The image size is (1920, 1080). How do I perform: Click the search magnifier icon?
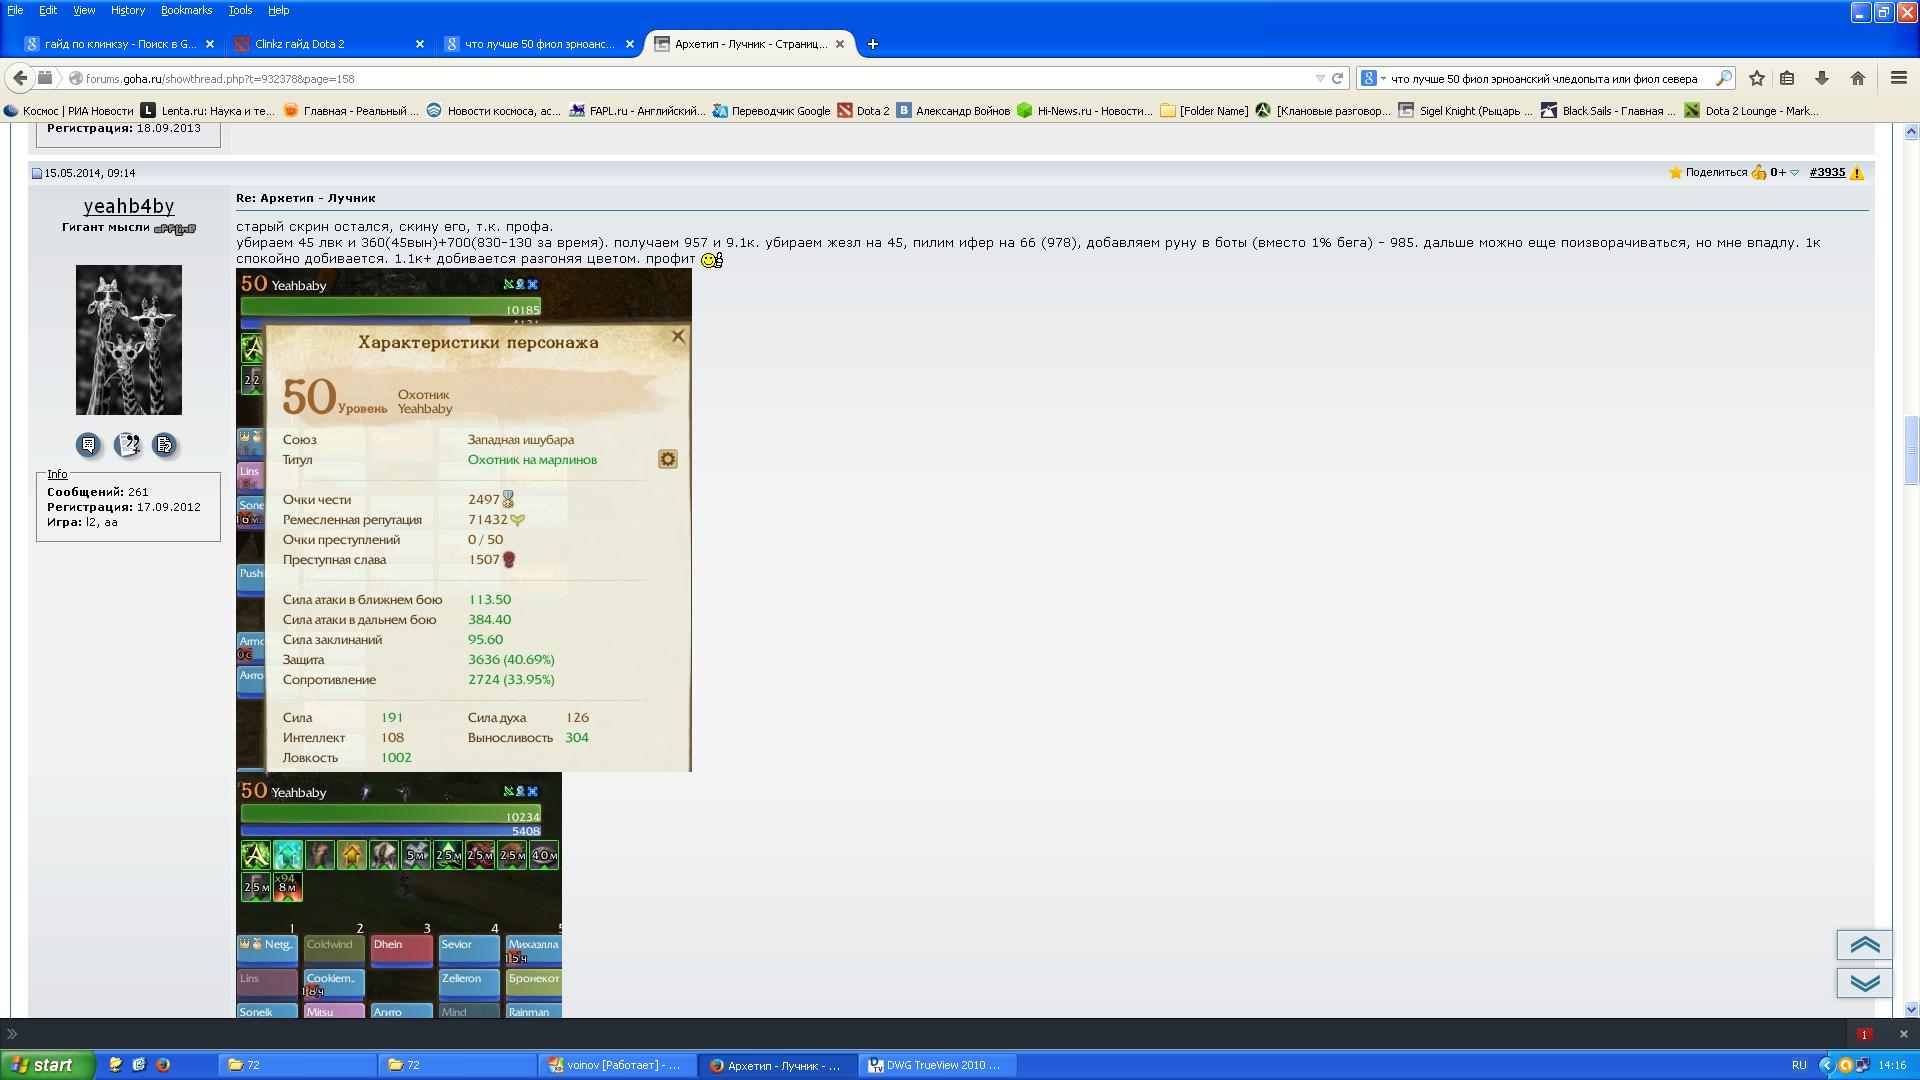coord(1724,78)
